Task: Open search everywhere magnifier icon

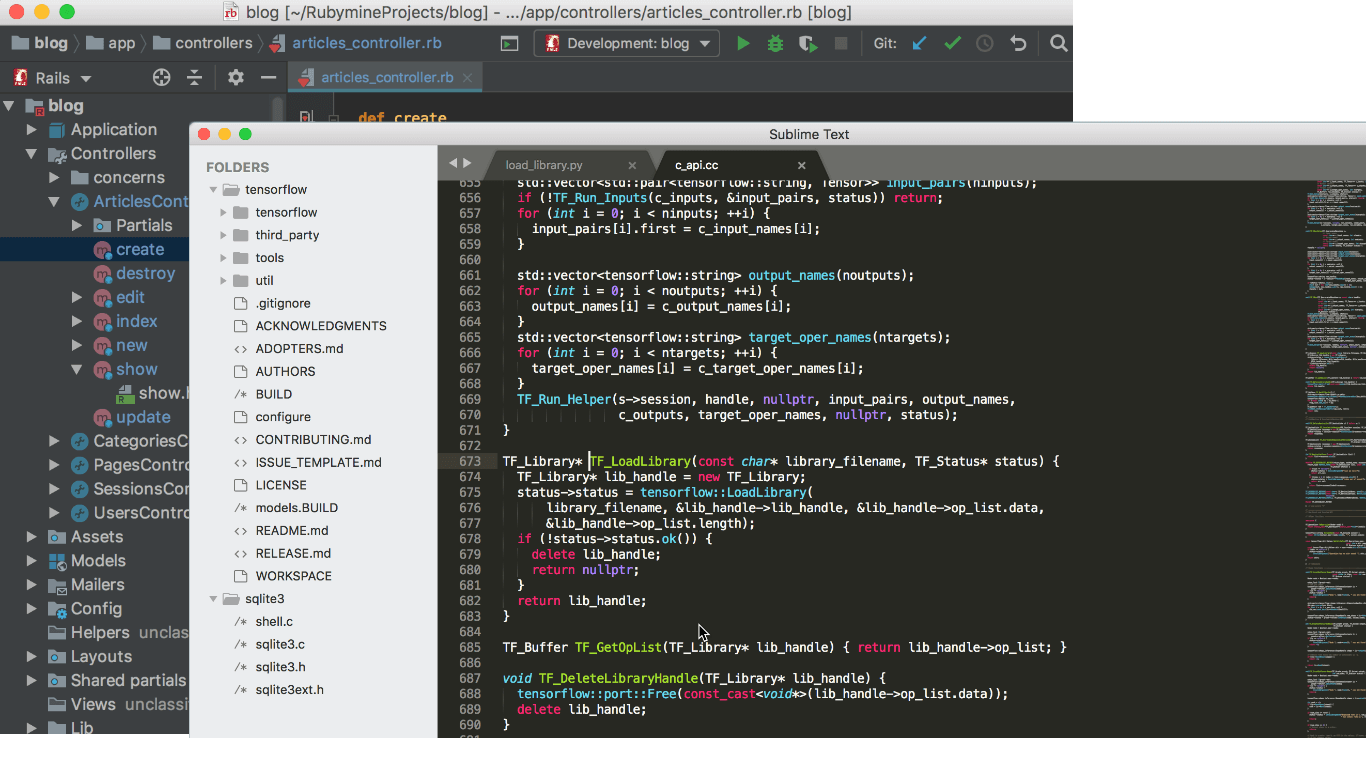Action: pos(1059,44)
